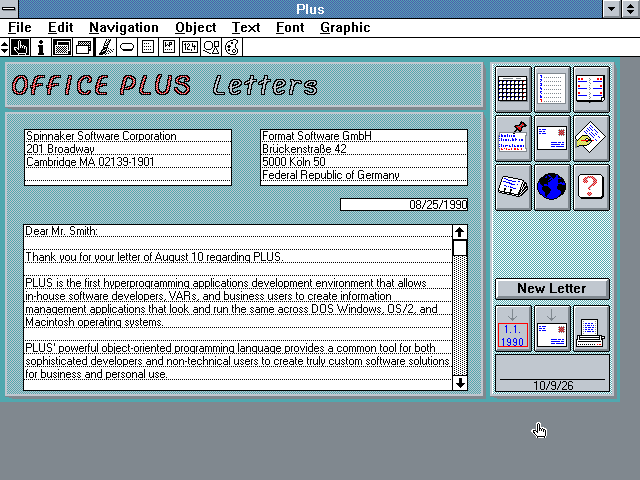This screenshot has height=480, width=640.
Task: Open the File menu
Action: [20, 28]
